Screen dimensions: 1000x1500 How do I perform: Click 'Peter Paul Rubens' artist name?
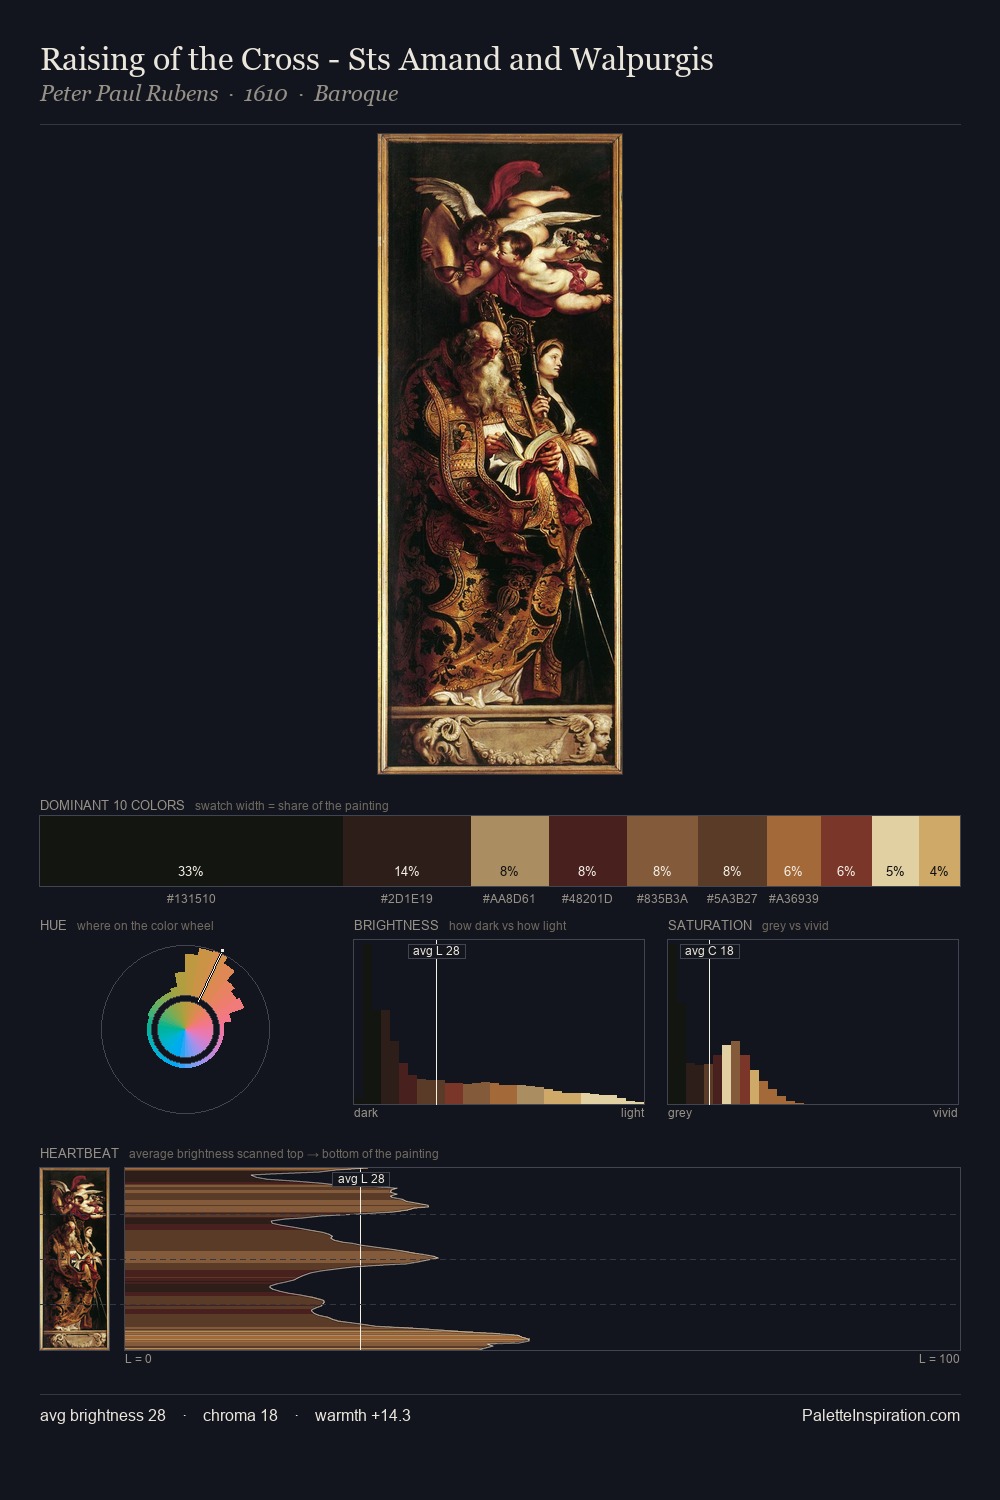coord(129,93)
